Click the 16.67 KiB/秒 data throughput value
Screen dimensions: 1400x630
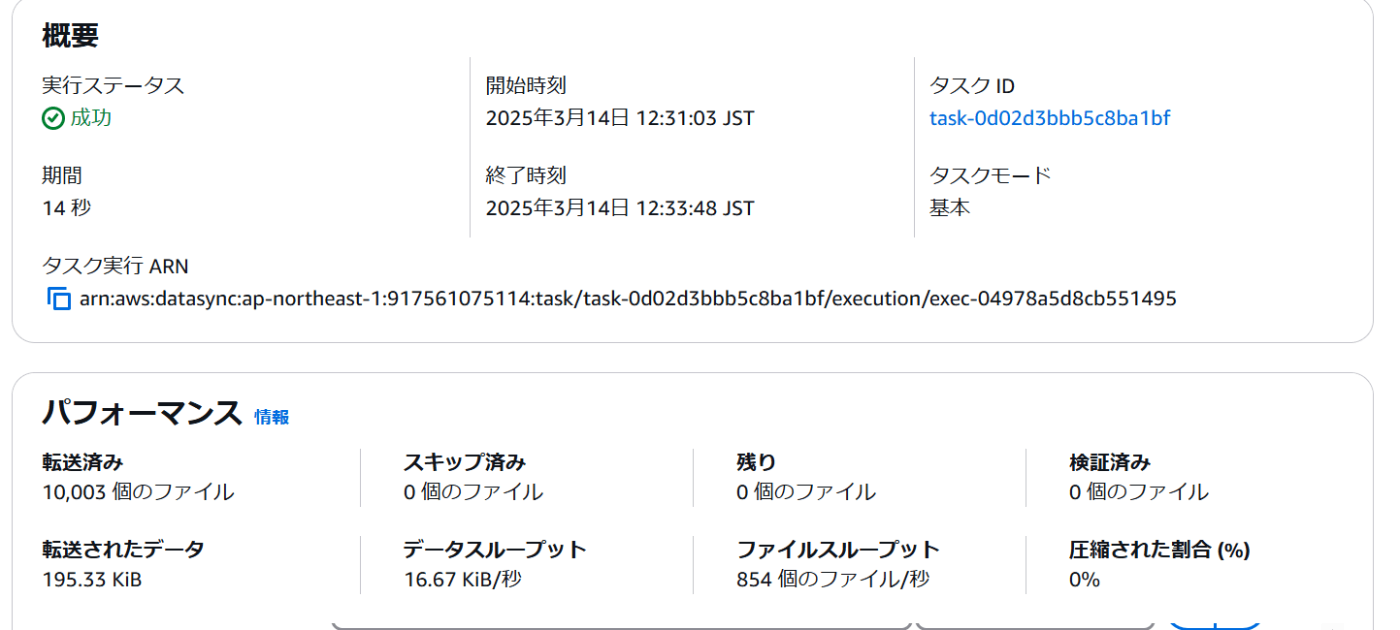(x=463, y=579)
